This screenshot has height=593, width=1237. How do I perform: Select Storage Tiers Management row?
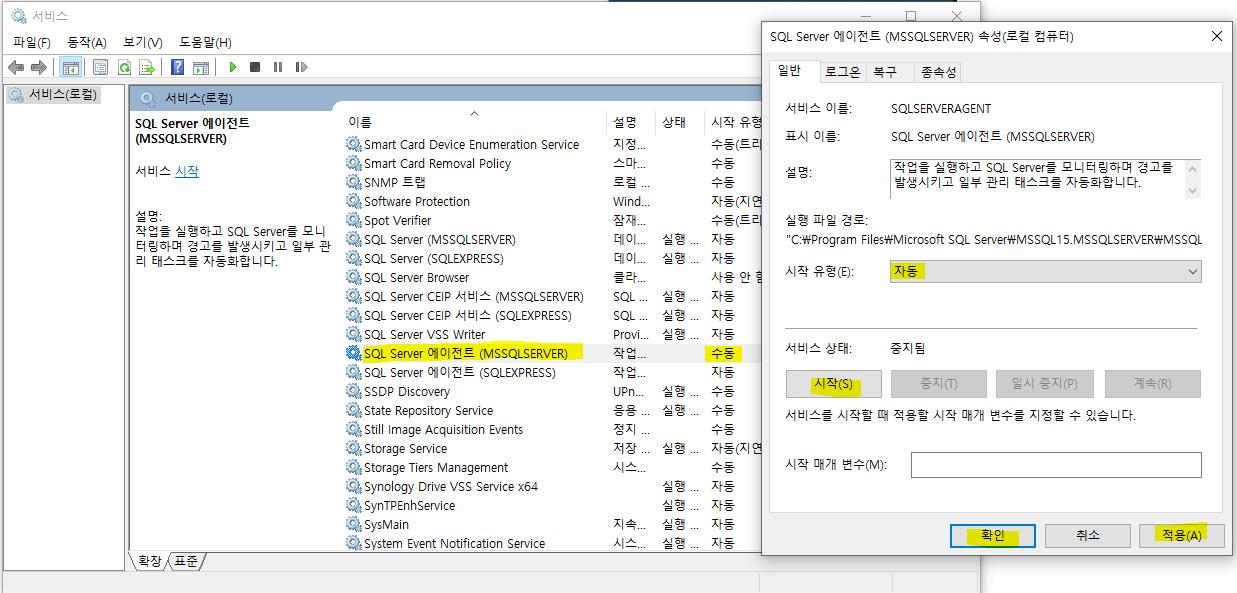tap(553, 467)
